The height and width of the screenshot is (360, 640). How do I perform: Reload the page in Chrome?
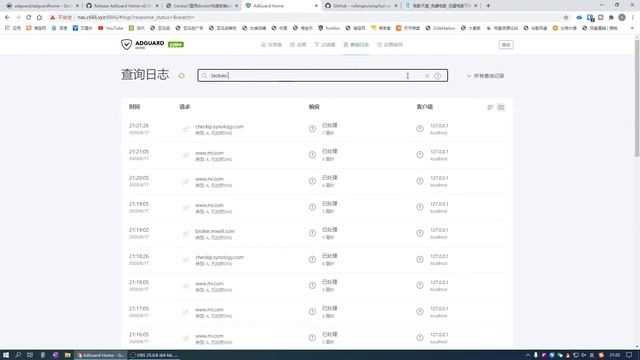tap(28, 18)
